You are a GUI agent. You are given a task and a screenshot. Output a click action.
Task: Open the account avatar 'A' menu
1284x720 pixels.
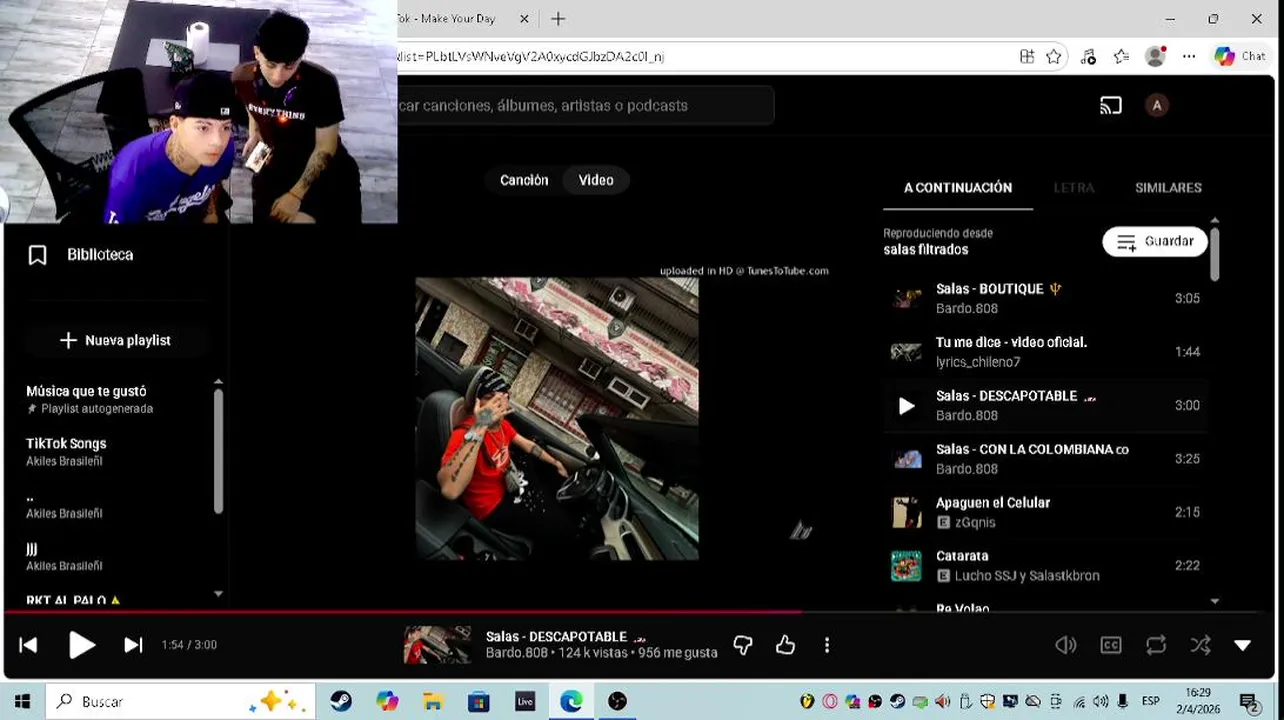coord(1157,105)
